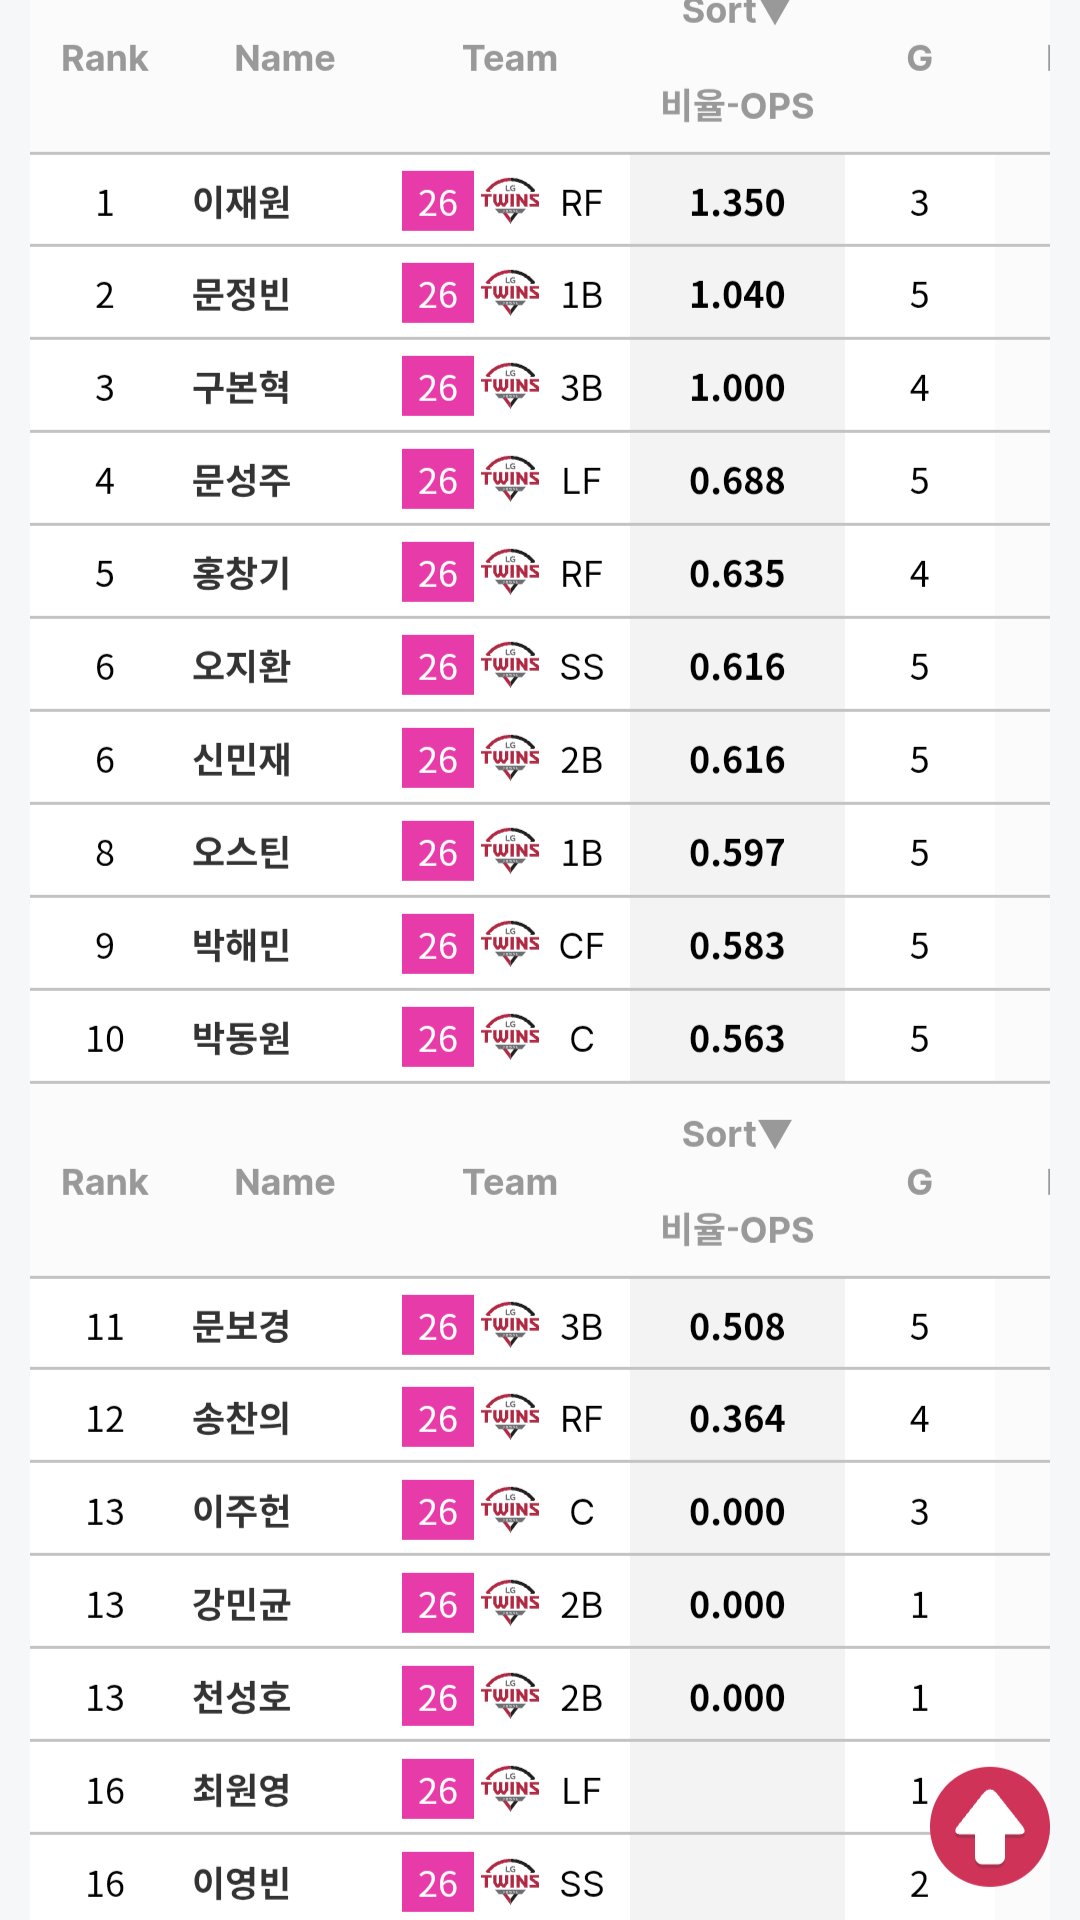Screen dimensions: 1080x1920
Task: Select the Name column header in the top table
Action: (x=285, y=58)
